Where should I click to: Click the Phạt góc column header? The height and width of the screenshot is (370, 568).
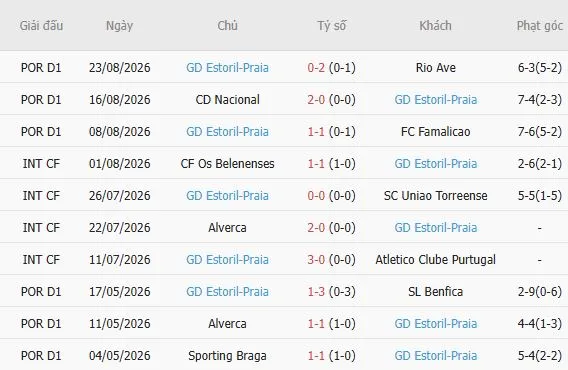pos(540,26)
